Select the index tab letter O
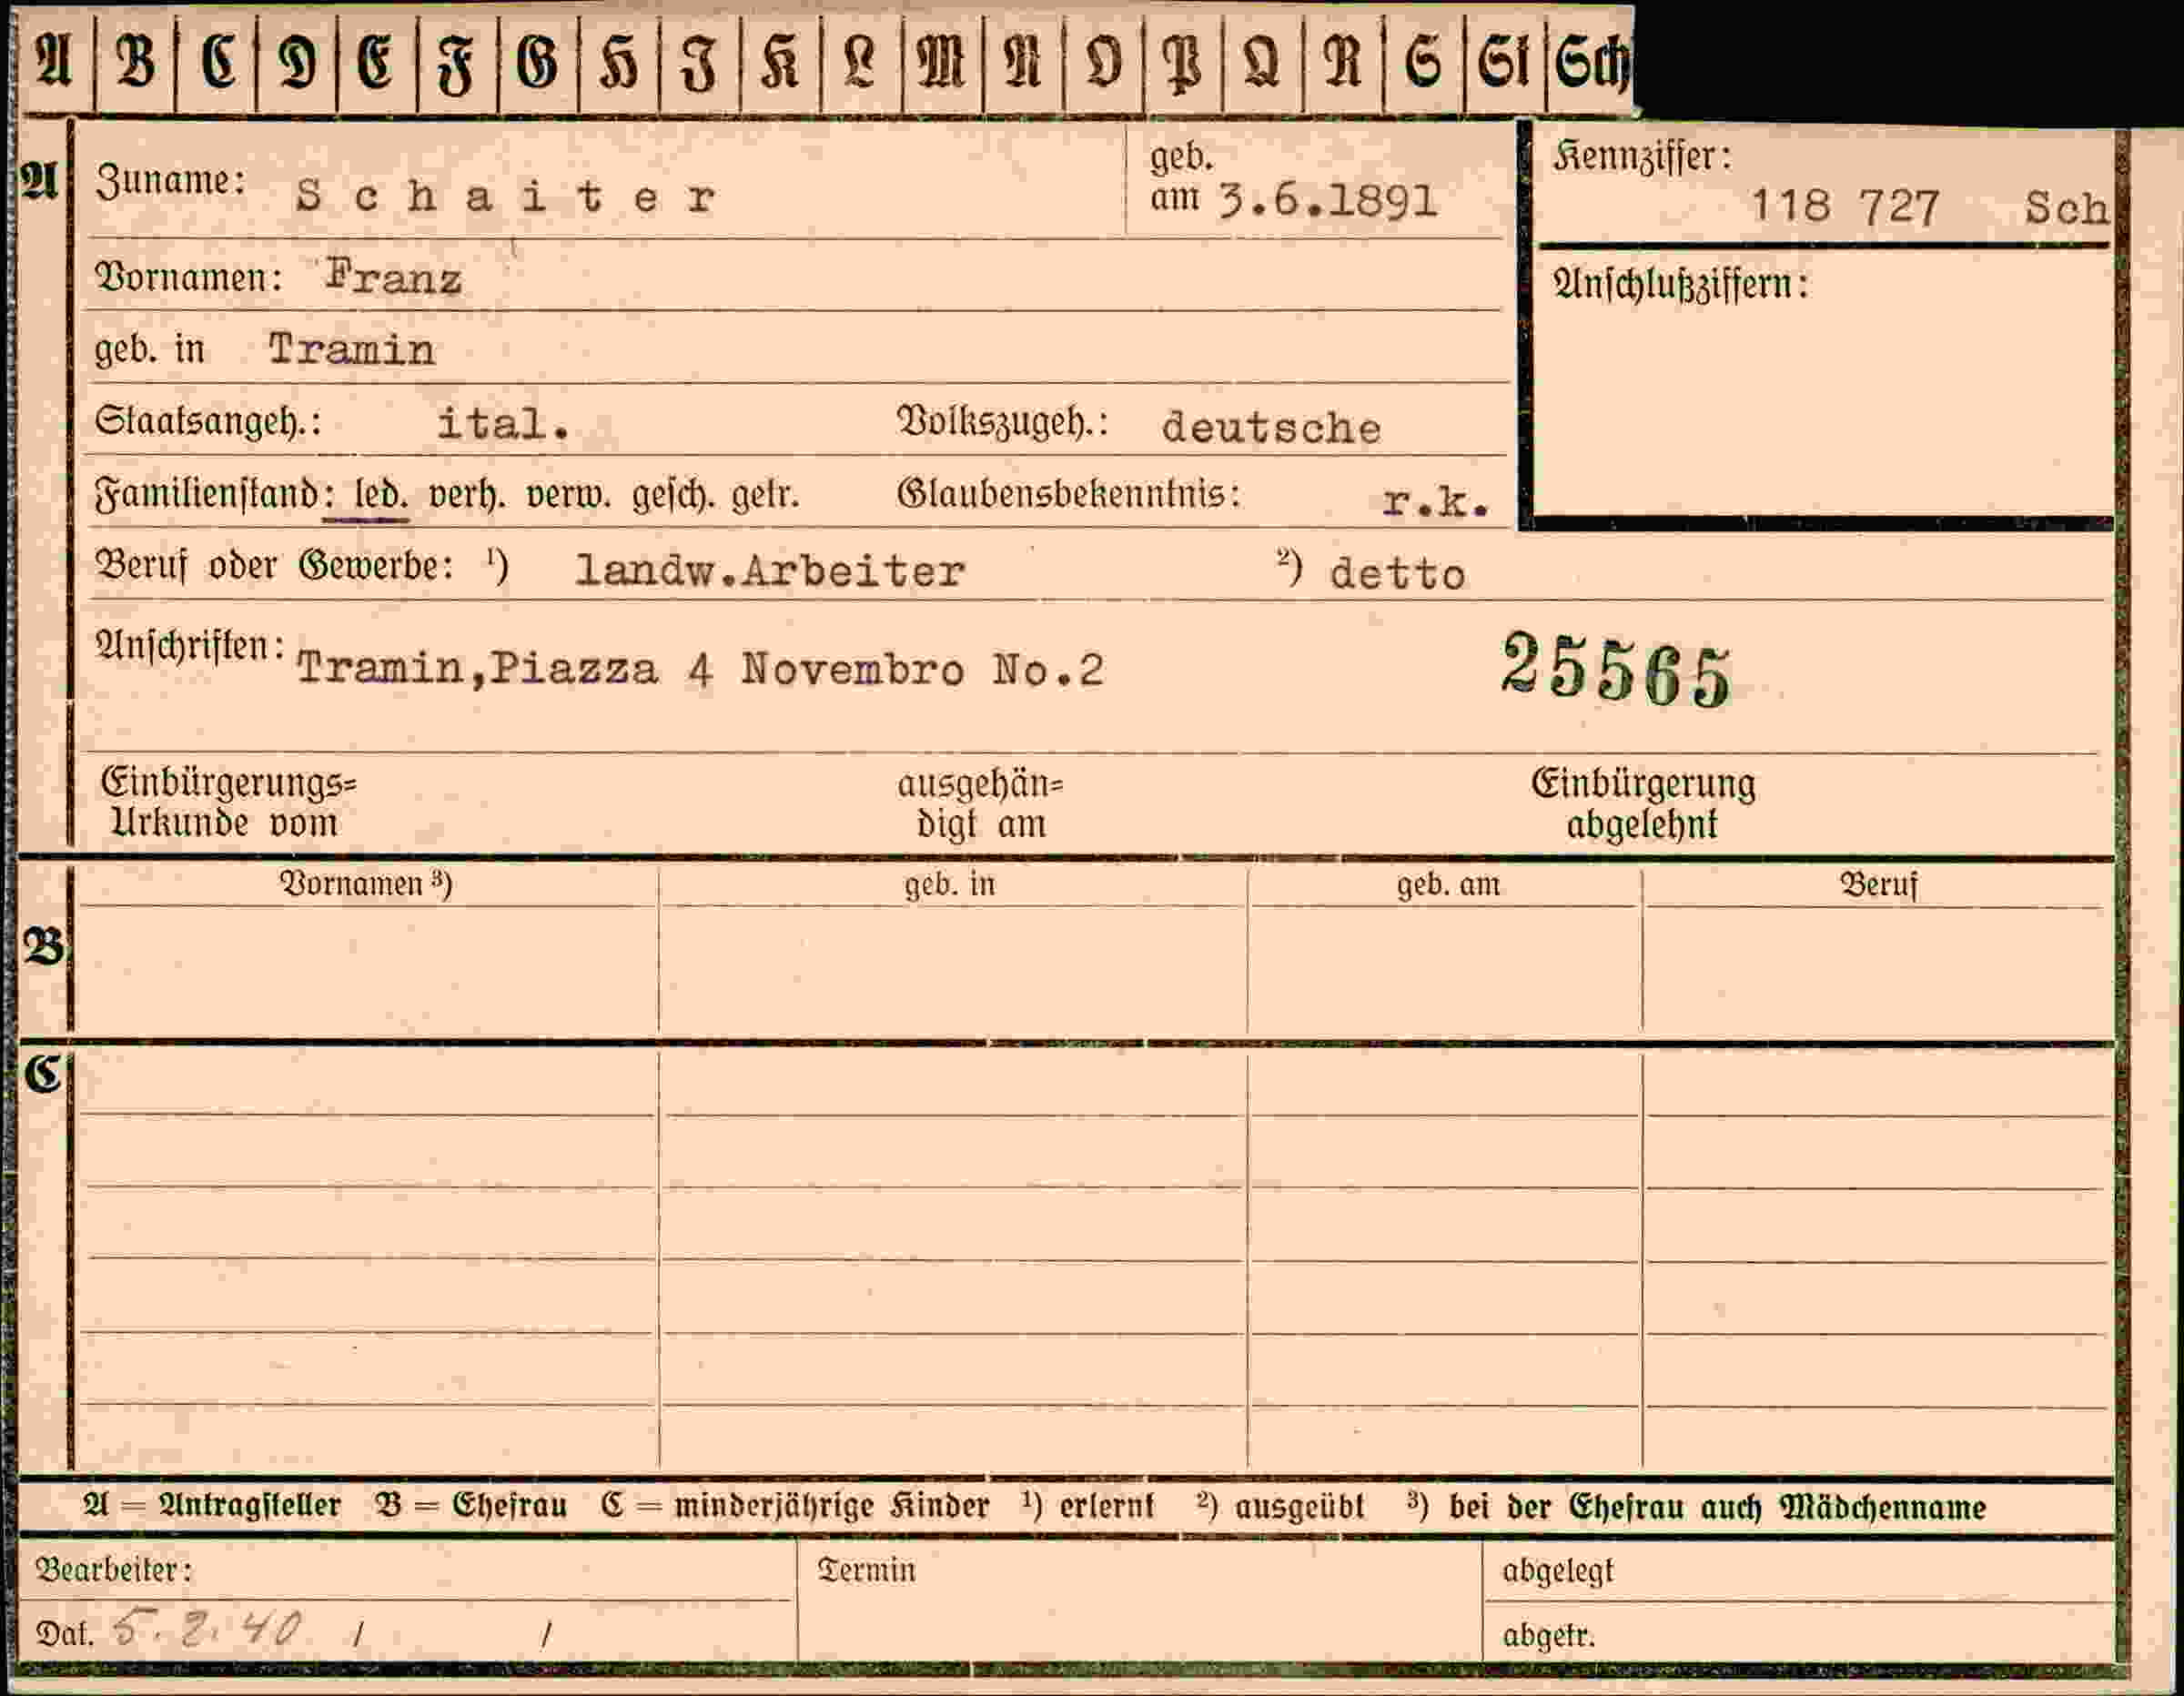Image resolution: width=2184 pixels, height=1696 pixels. coord(1103,61)
